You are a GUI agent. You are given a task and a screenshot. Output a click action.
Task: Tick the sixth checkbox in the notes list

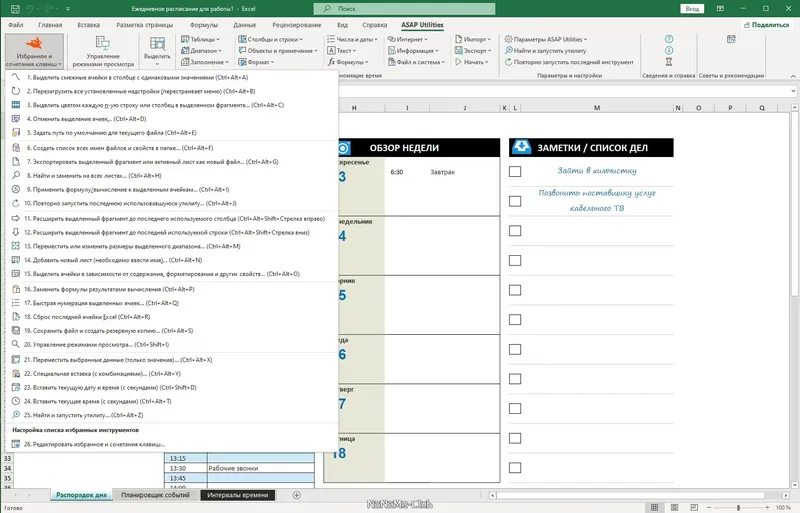click(515, 320)
